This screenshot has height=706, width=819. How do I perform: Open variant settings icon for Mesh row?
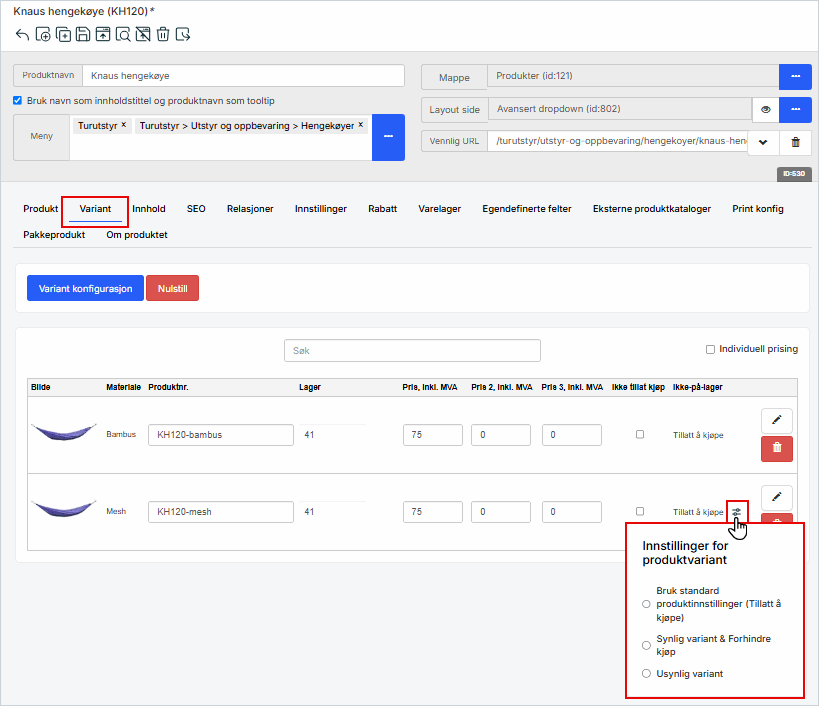pyautogui.click(x=737, y=512)
